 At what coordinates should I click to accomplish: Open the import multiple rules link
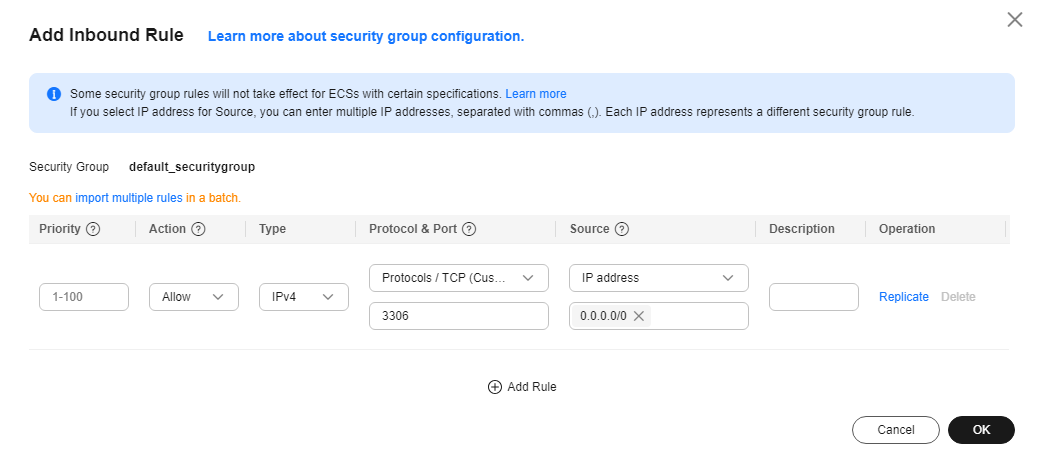pyautogui.click(x=129, y=198)
